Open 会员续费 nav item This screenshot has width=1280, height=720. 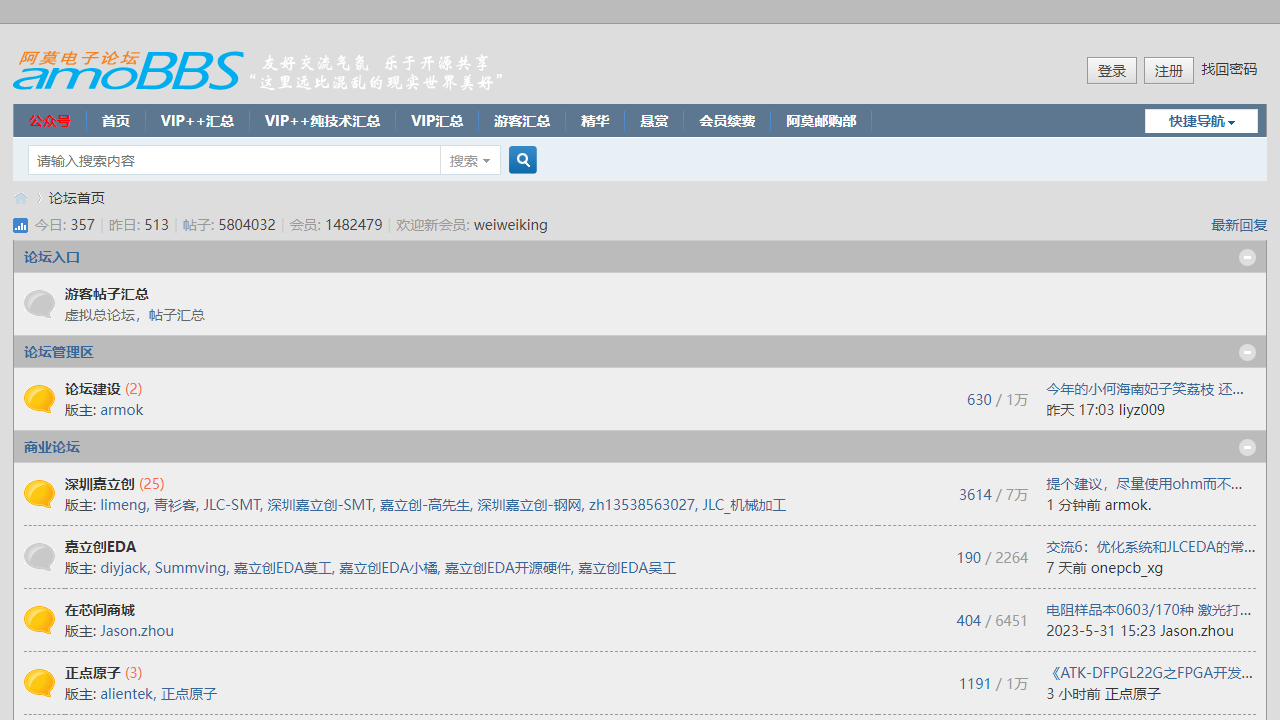click(x=727, y=121)
